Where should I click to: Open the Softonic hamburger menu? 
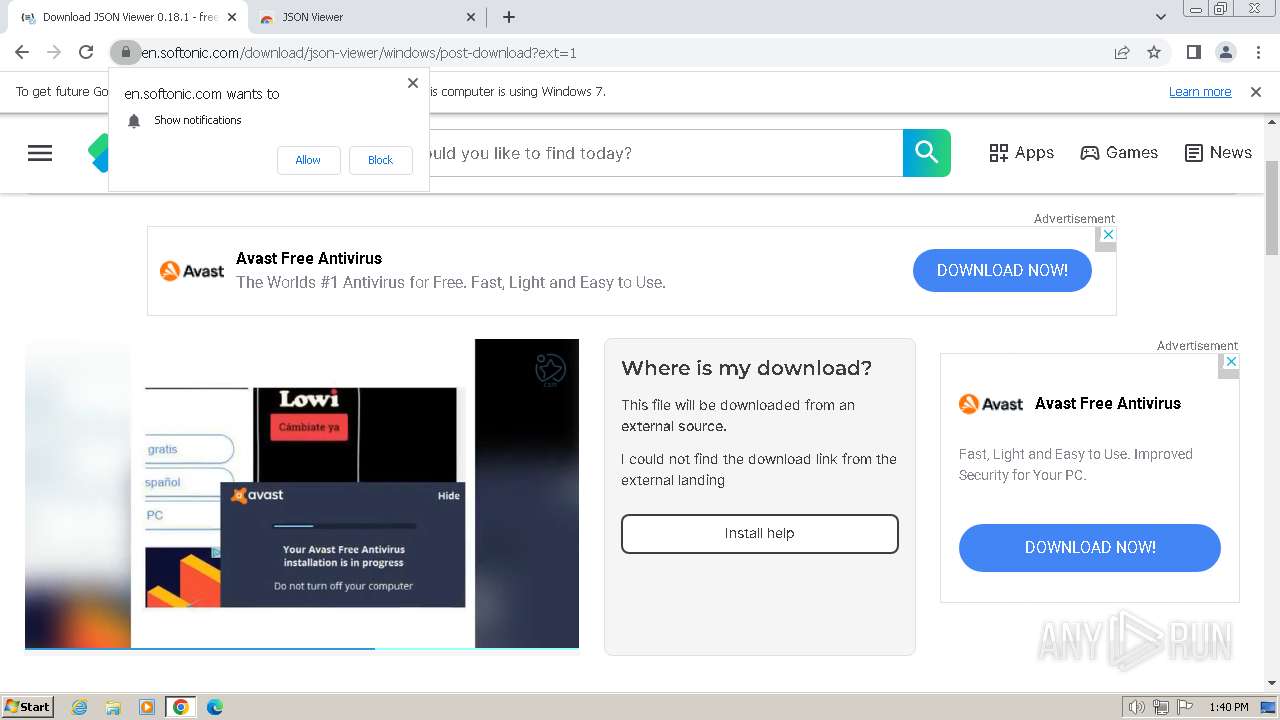point(40,153)
